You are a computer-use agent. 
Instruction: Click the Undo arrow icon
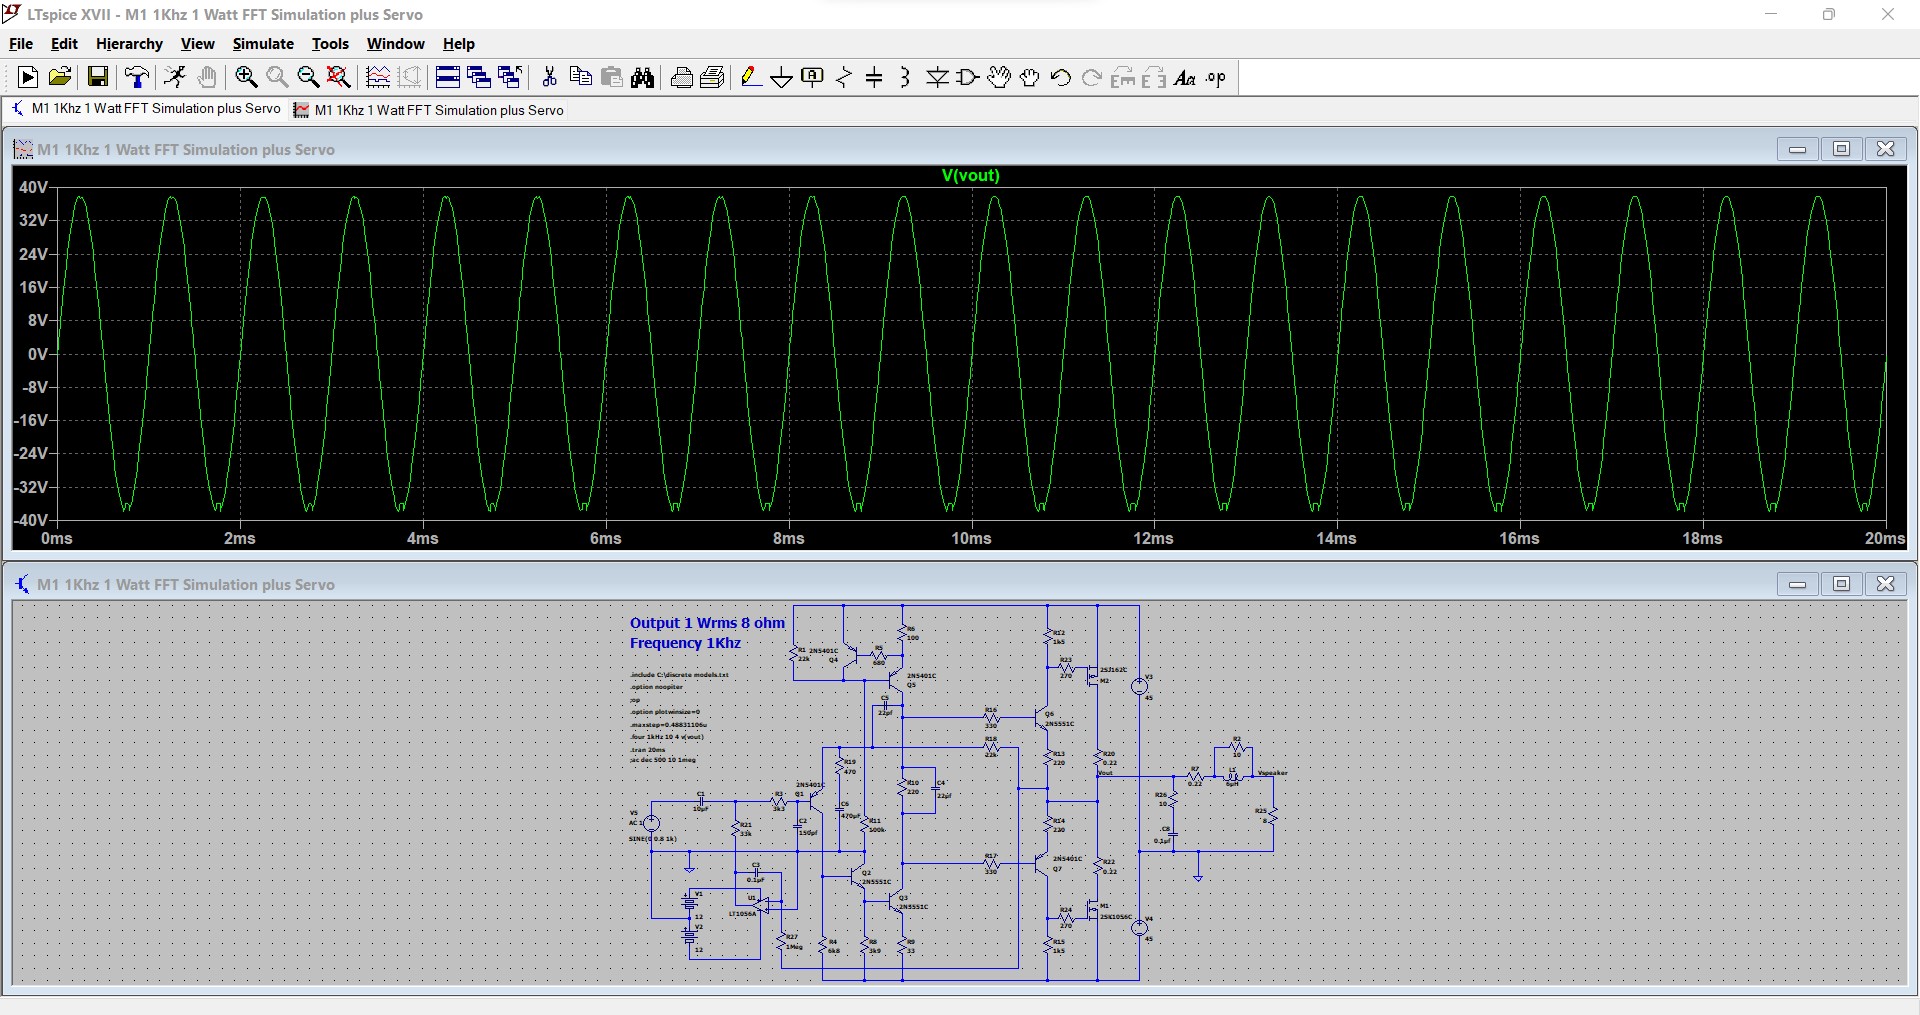click(x=1061, y=77)
